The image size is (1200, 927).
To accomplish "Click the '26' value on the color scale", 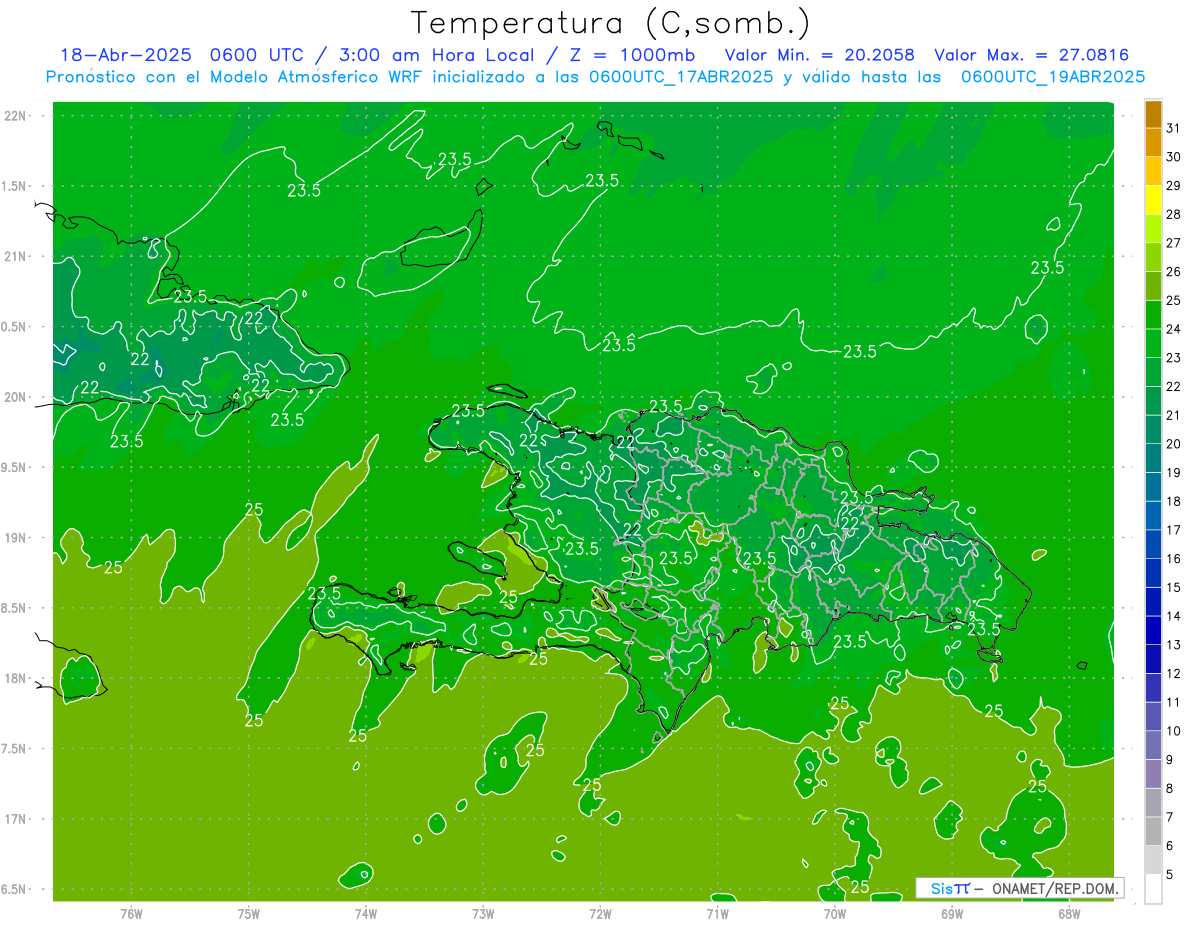I will click(x=1174, y=271).
